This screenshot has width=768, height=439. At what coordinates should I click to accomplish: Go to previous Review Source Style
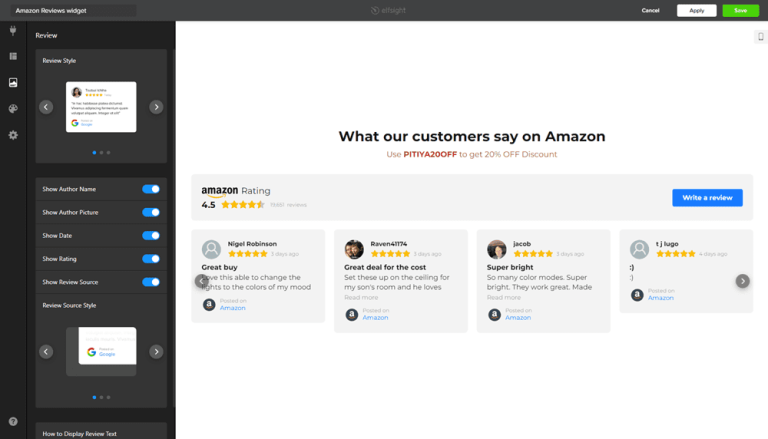click(x=46, y=351)
